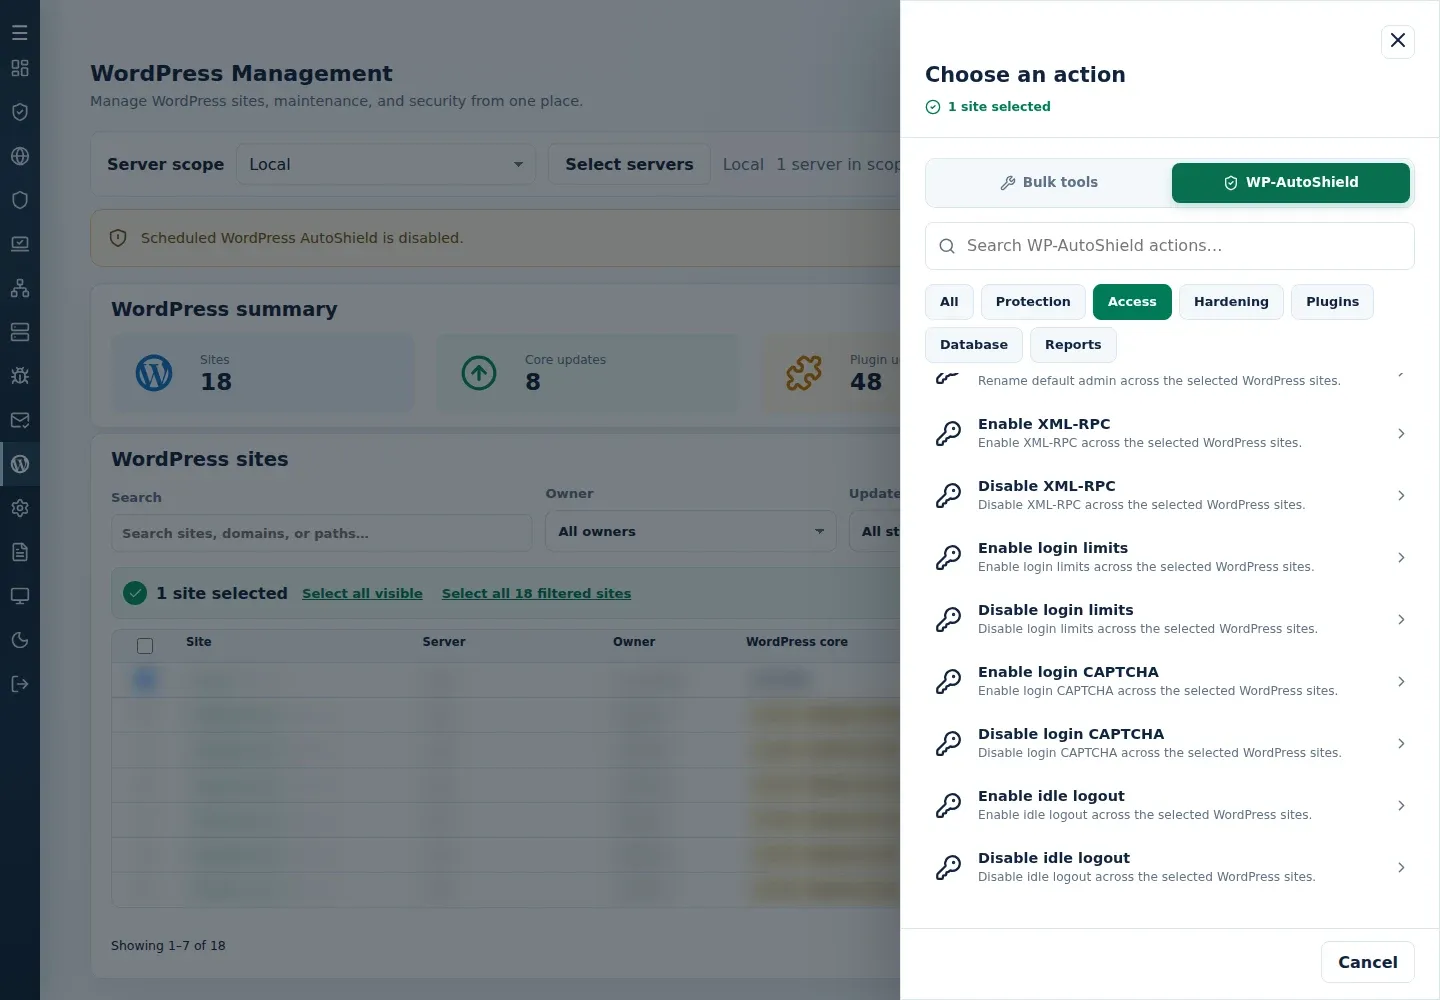Open the laptop-with-checkmark sidebar icon
Viewport: 1440px width, 1000px height.
pyautogui.click(x=20, y=244)
